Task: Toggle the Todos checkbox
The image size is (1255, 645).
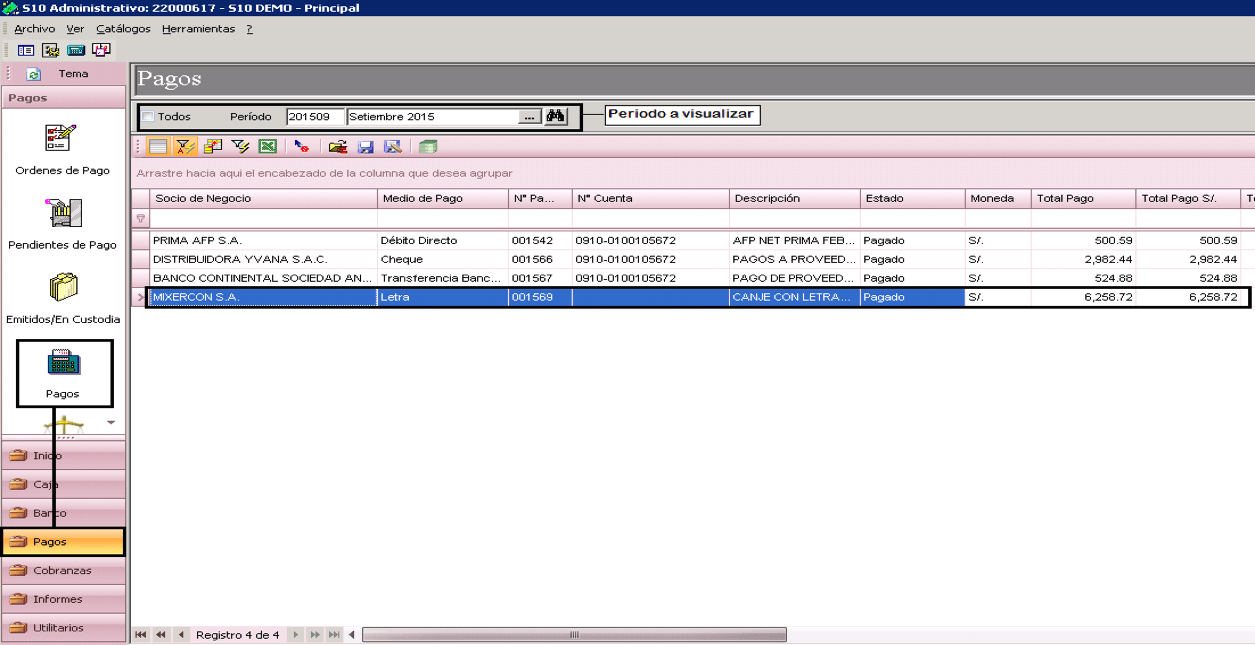Action: click(148, 117)
